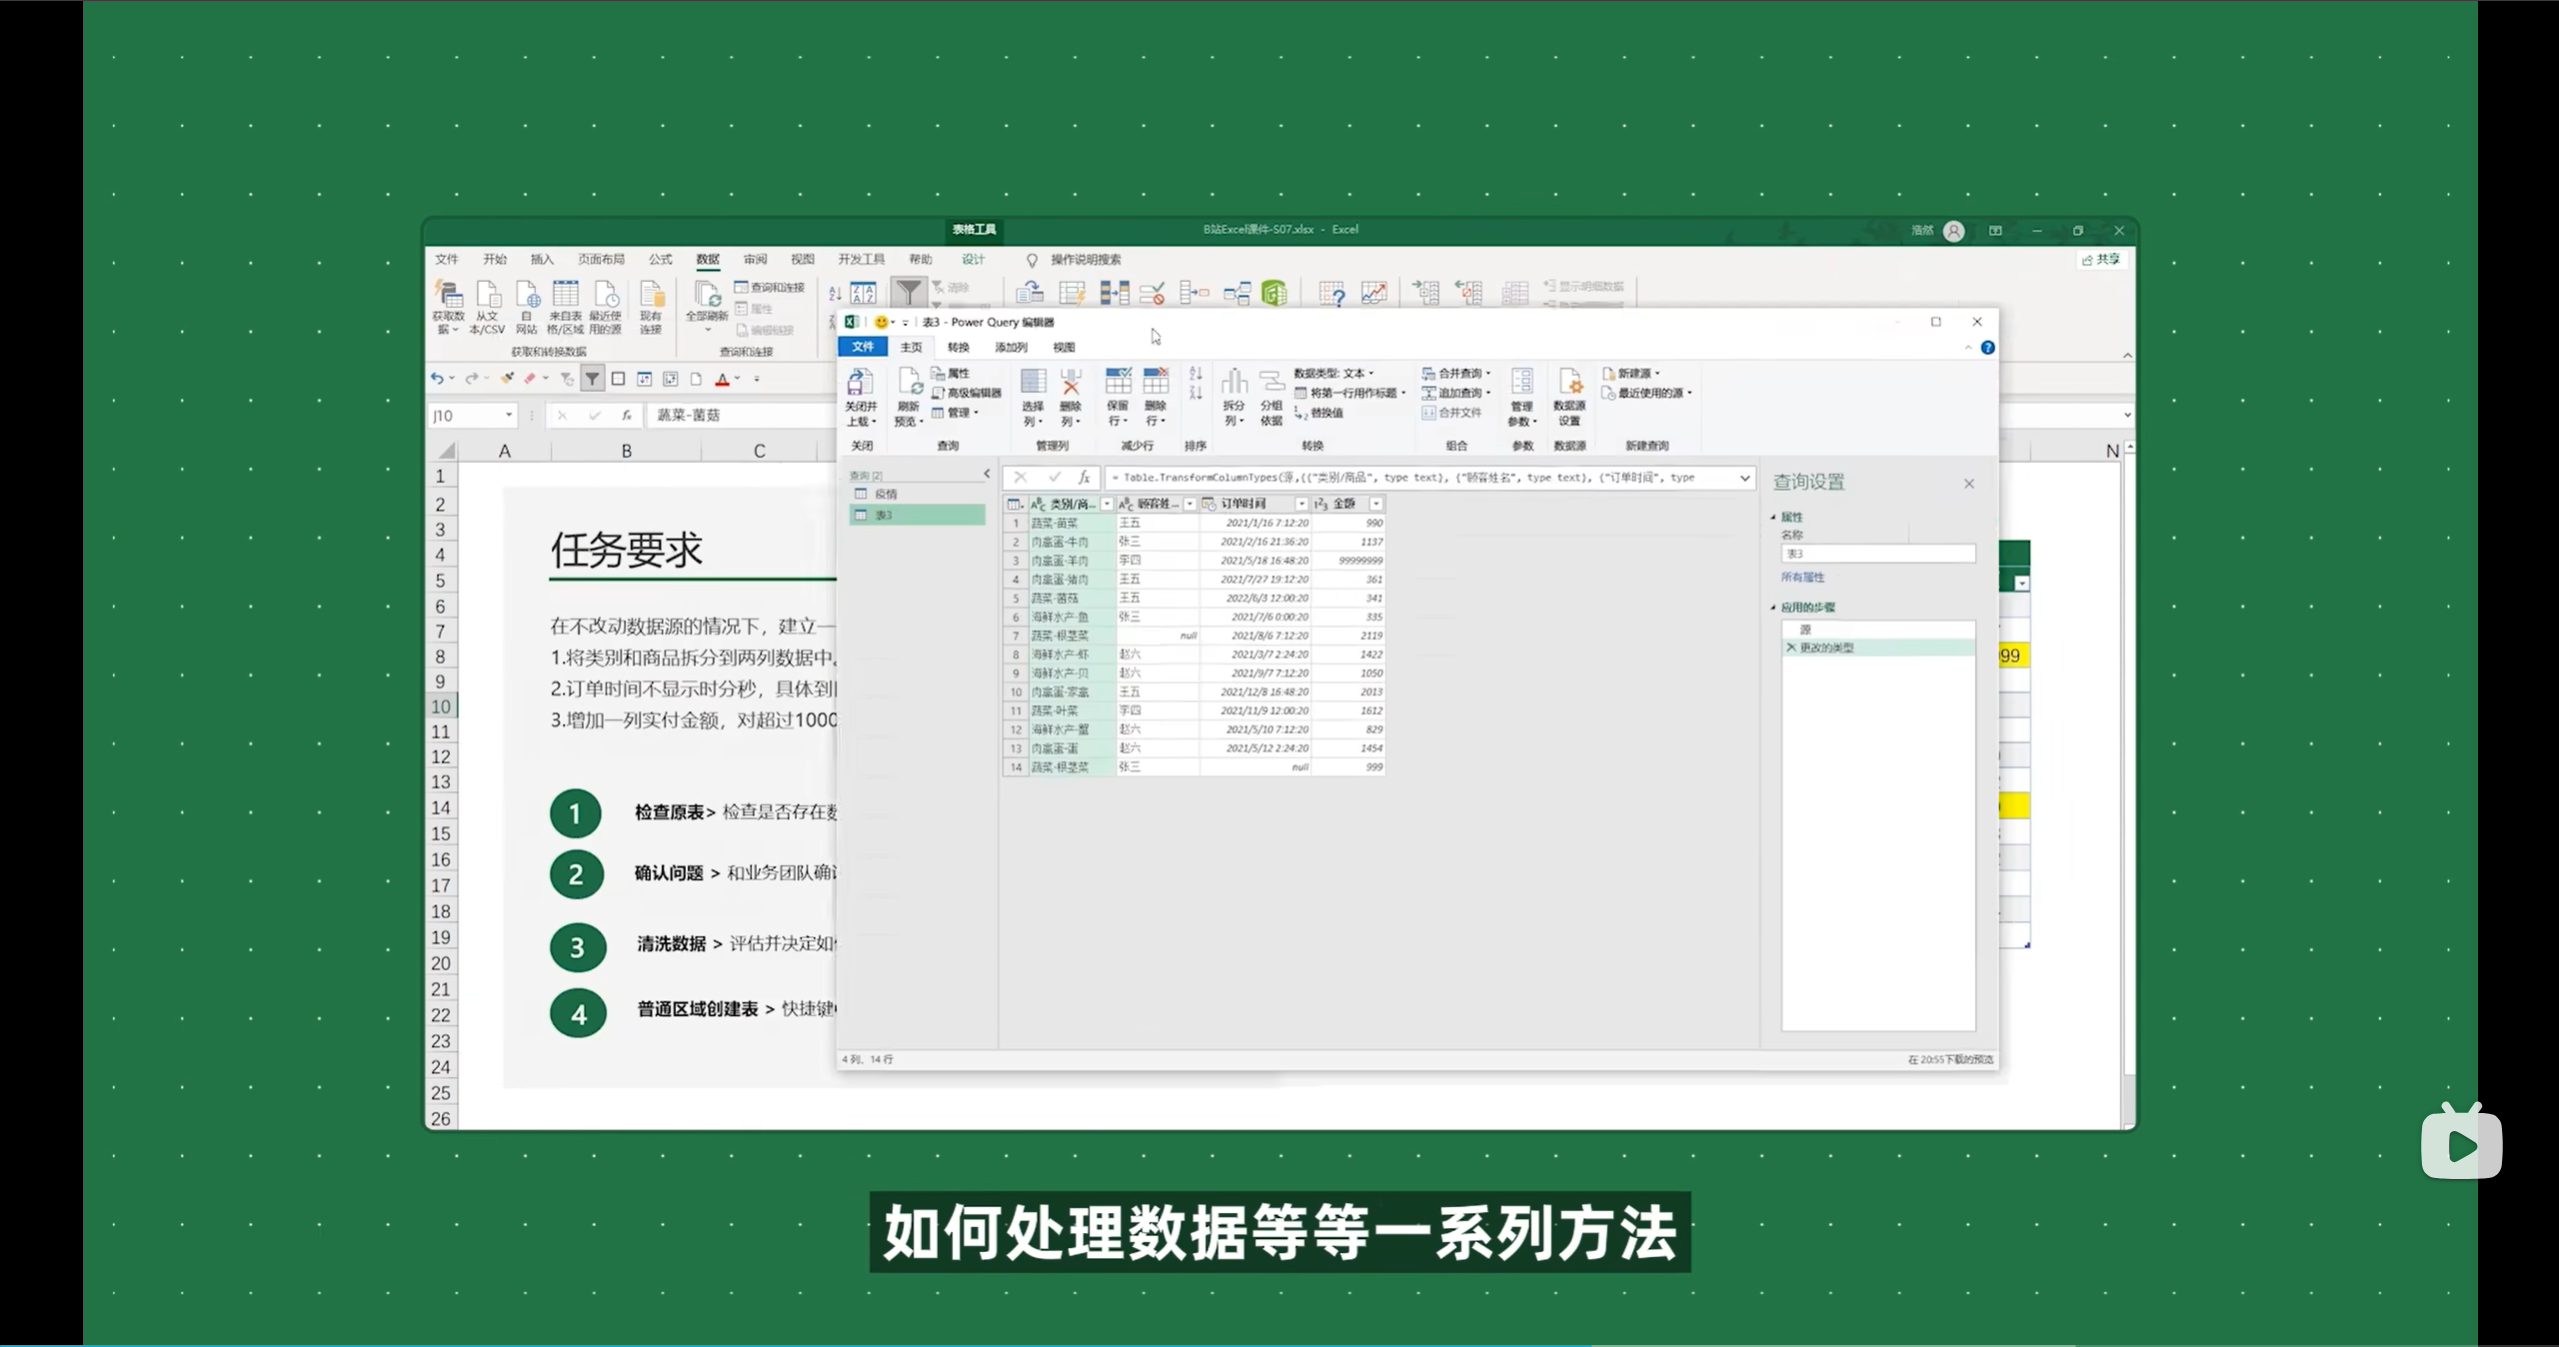The width and height of the screenshot is (2559, 1347).
Task: Select 疫情 query in queries pane
Action: click(x=886, y=494)
